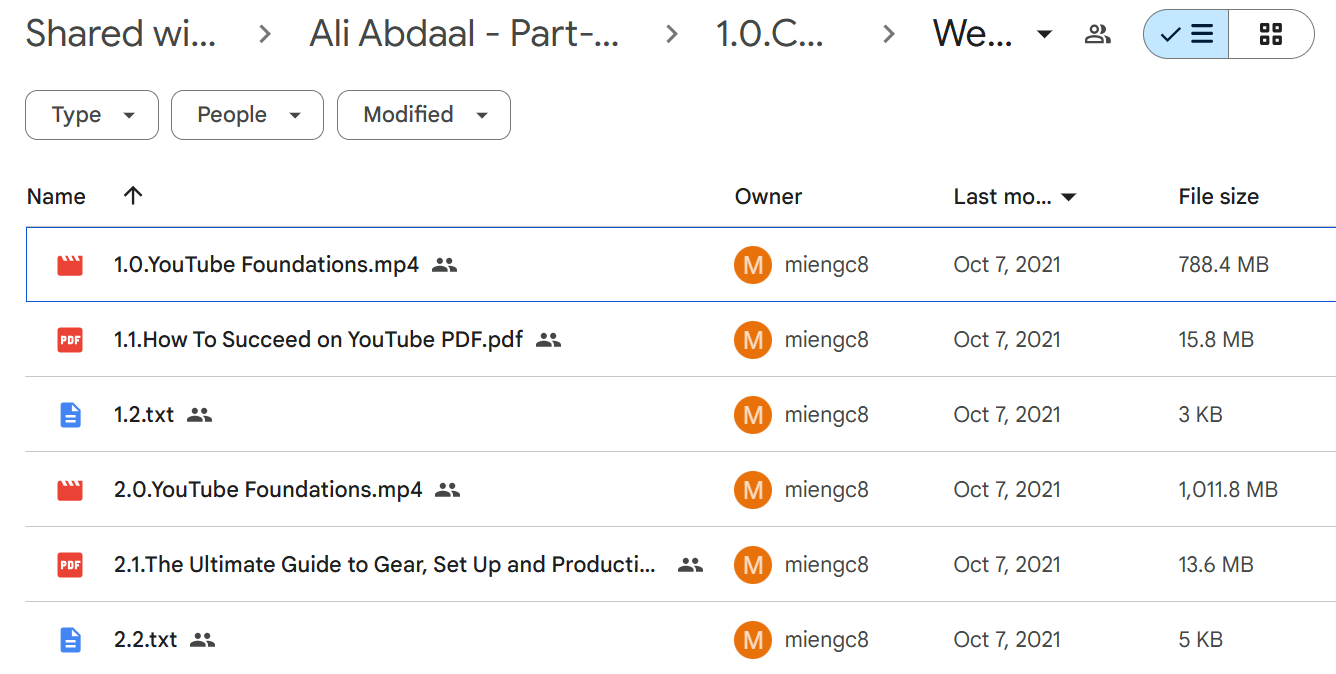Screen dimensions: 1336x674
Task: Click the document icon beside 2.2.txt
Action: click(70, 640)
